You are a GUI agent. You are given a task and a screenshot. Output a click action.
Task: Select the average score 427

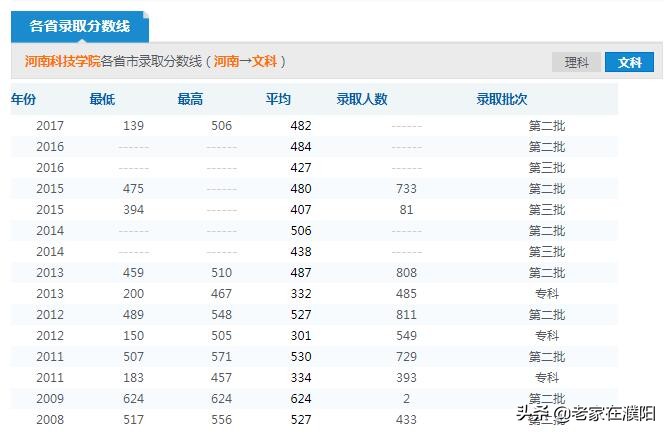click(x=301, y=167)
